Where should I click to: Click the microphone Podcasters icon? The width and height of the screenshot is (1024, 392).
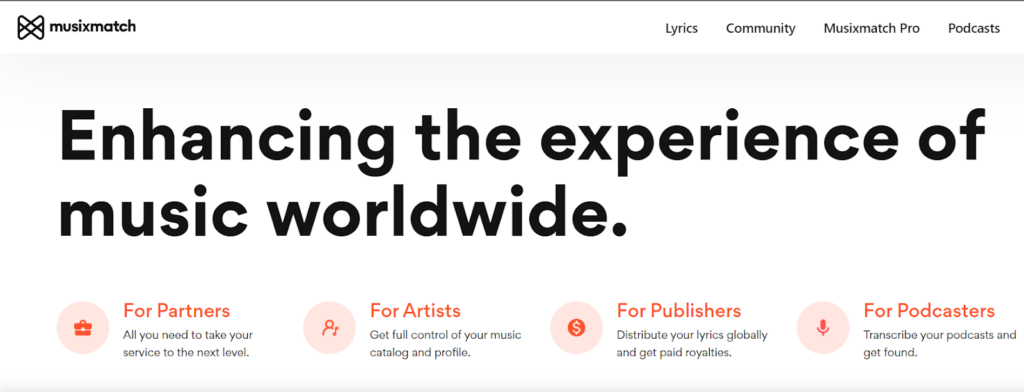823,328
